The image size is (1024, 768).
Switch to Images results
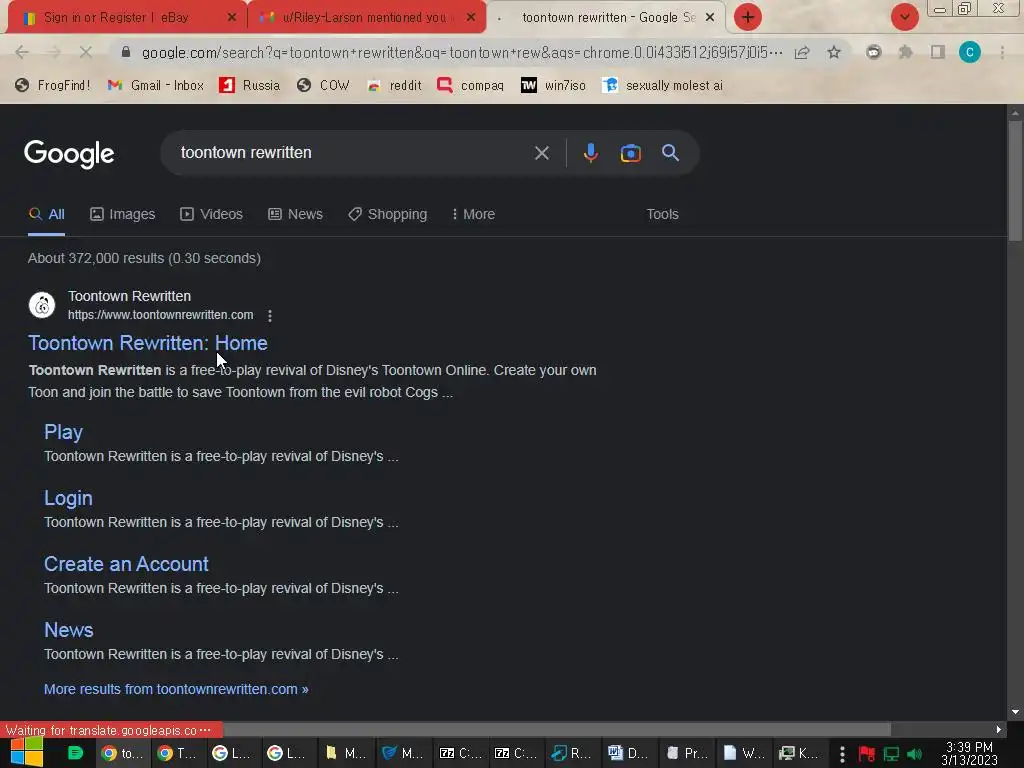click(123, 214)
